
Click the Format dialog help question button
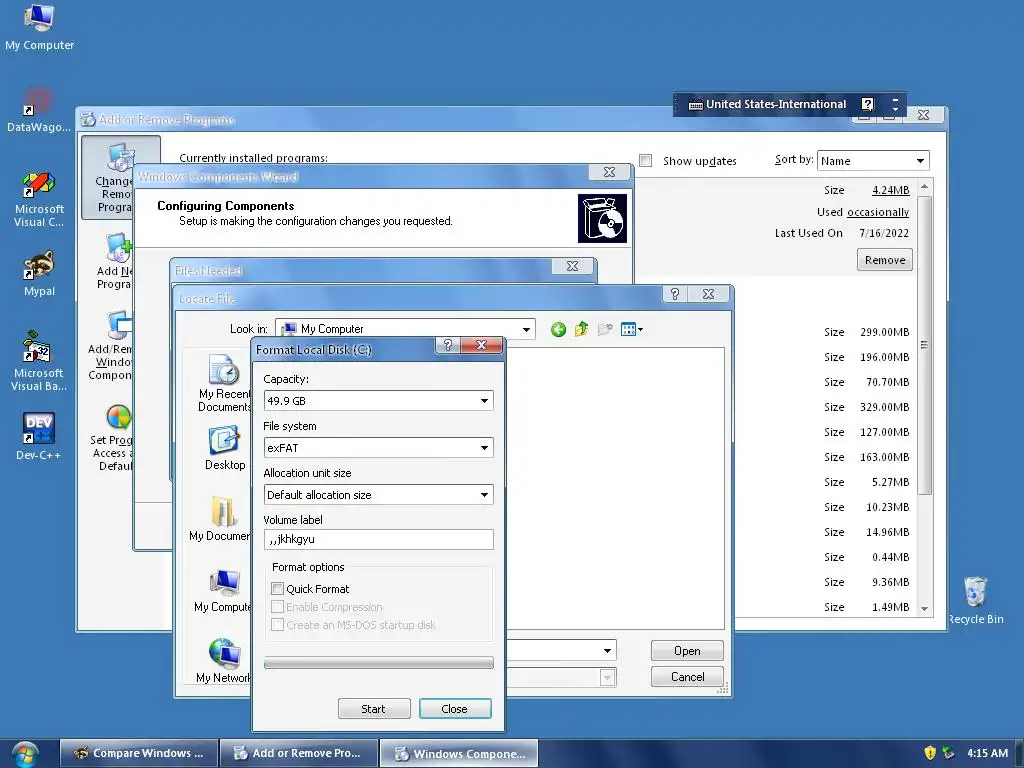(x=447, y=345)
